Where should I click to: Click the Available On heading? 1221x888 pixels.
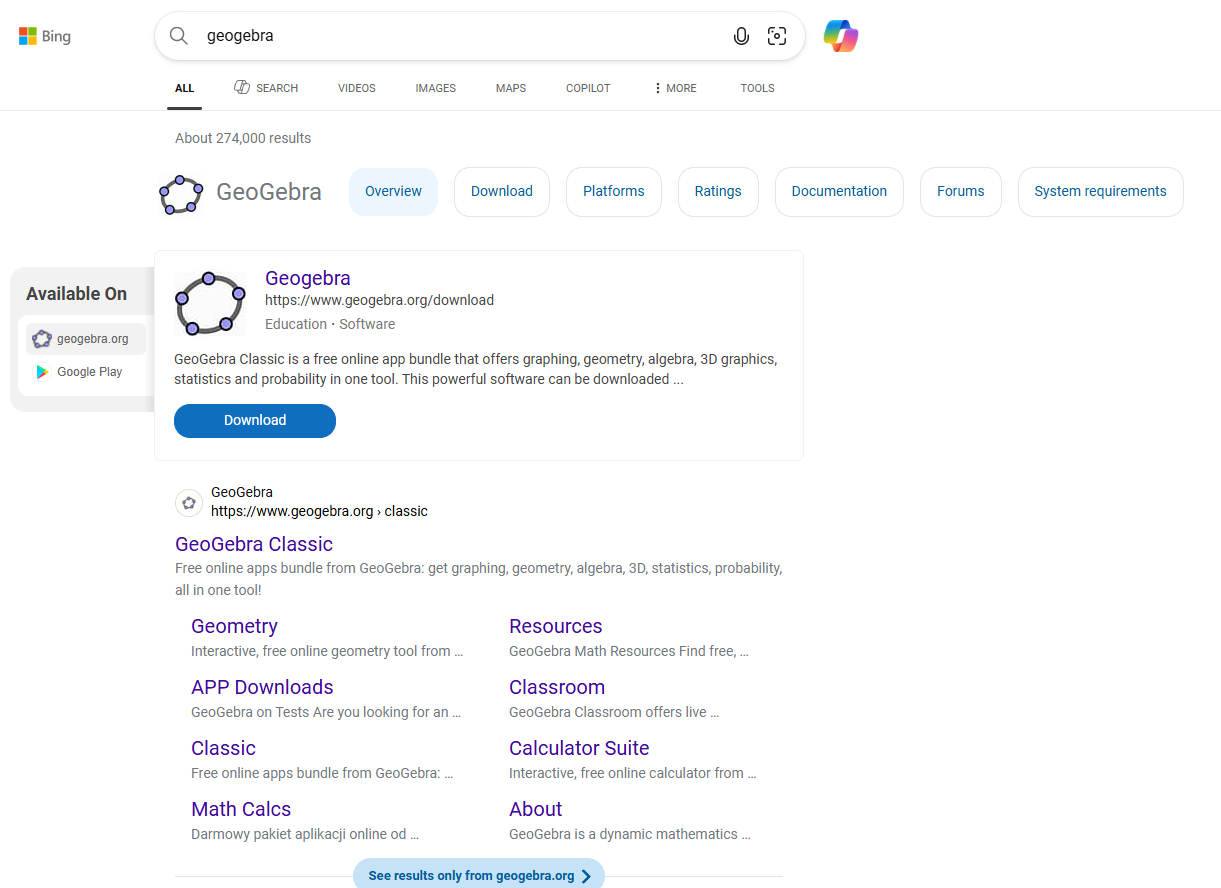tap(77, 294)
